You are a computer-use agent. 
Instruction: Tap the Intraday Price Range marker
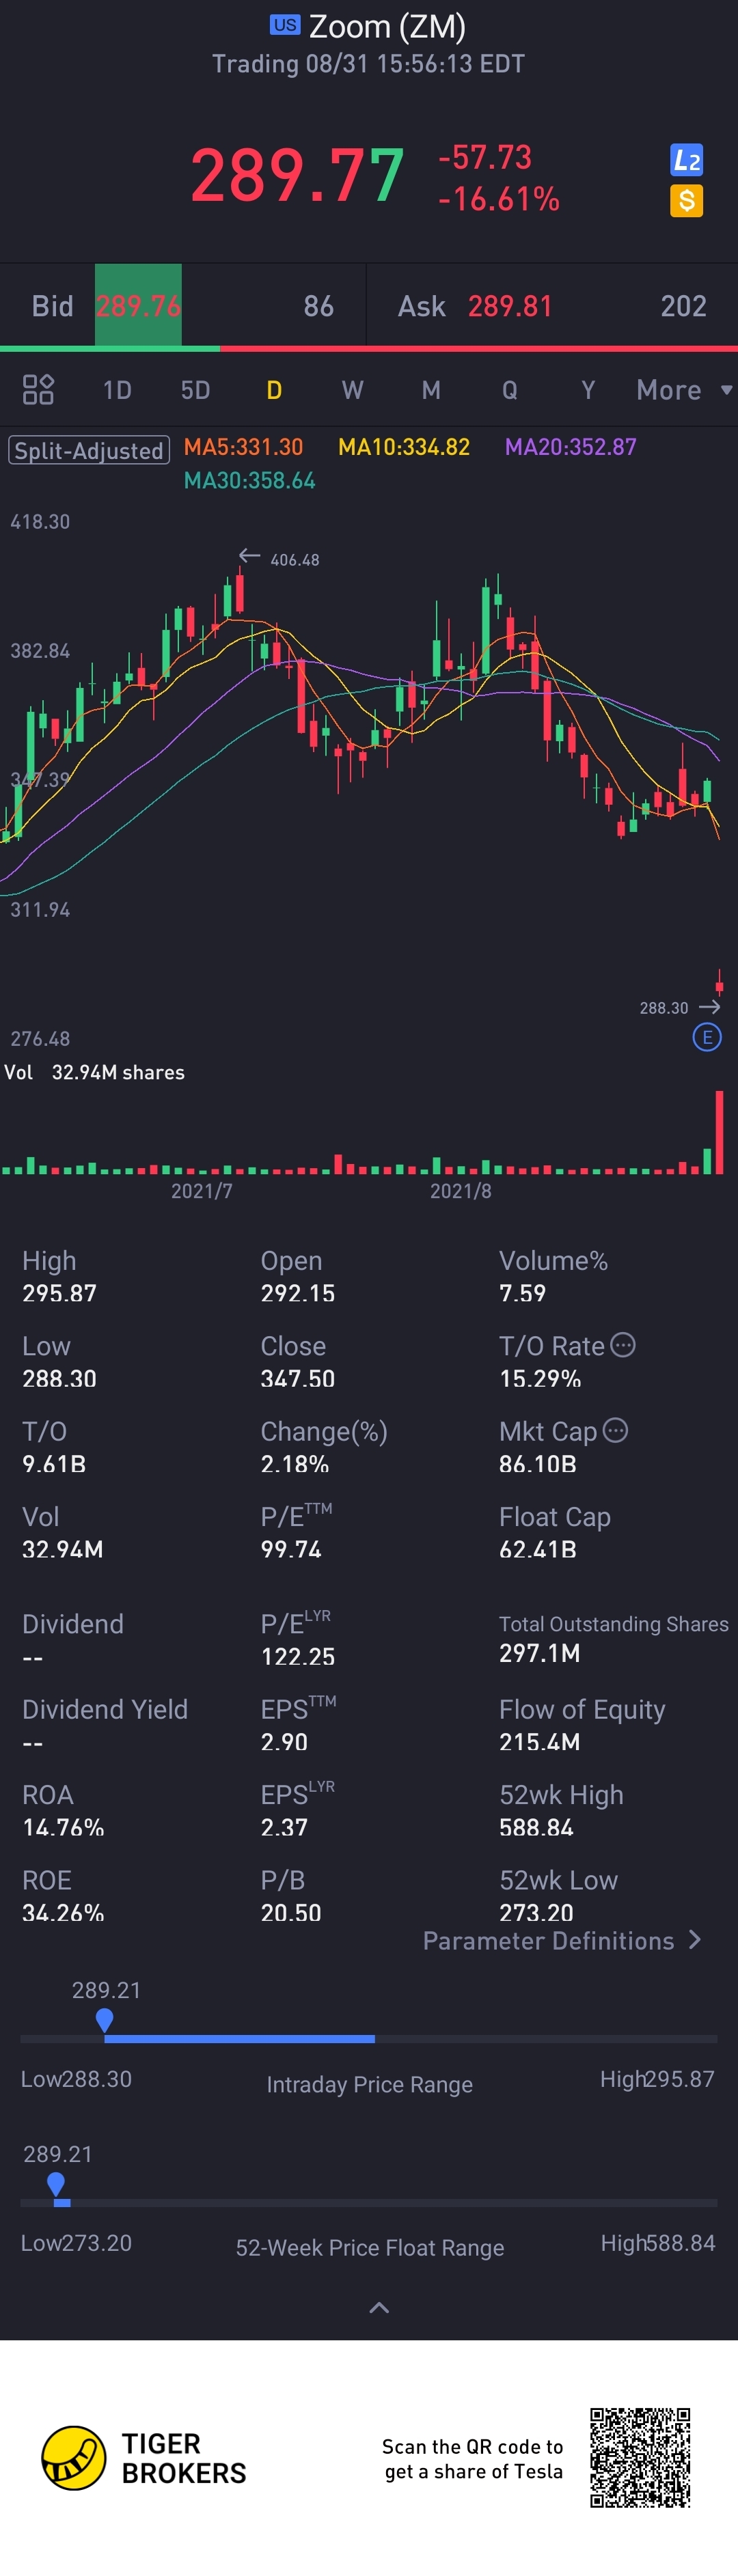(x=104, y=2019)
